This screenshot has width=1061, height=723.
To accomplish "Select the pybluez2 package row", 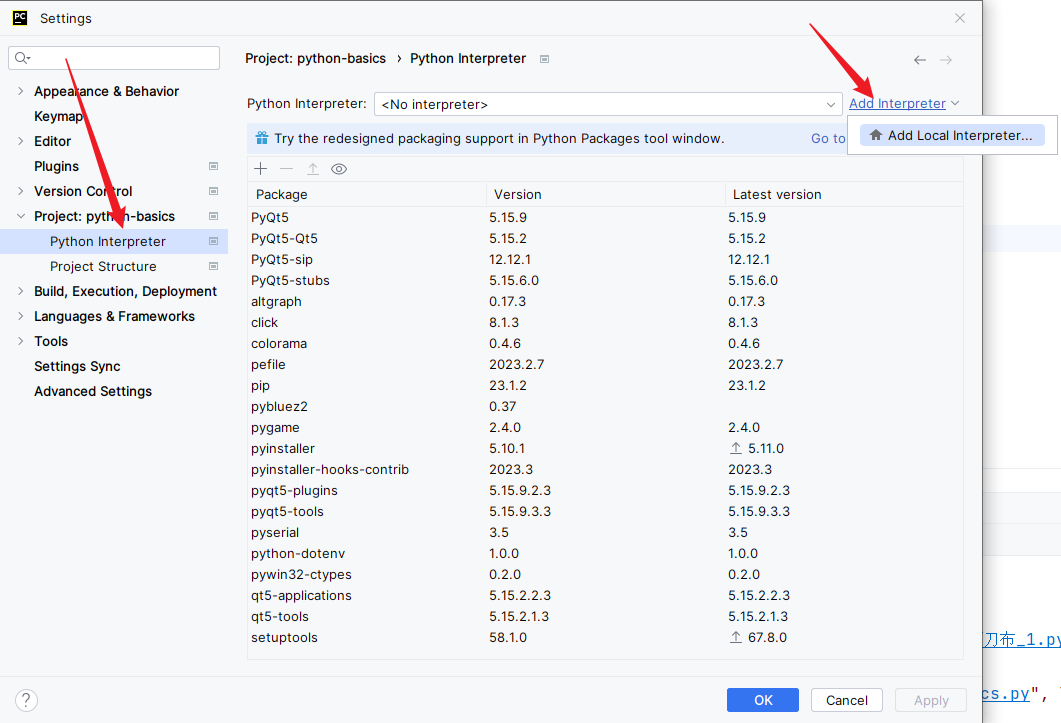I will pyautogui.click(x=605, y=406).
